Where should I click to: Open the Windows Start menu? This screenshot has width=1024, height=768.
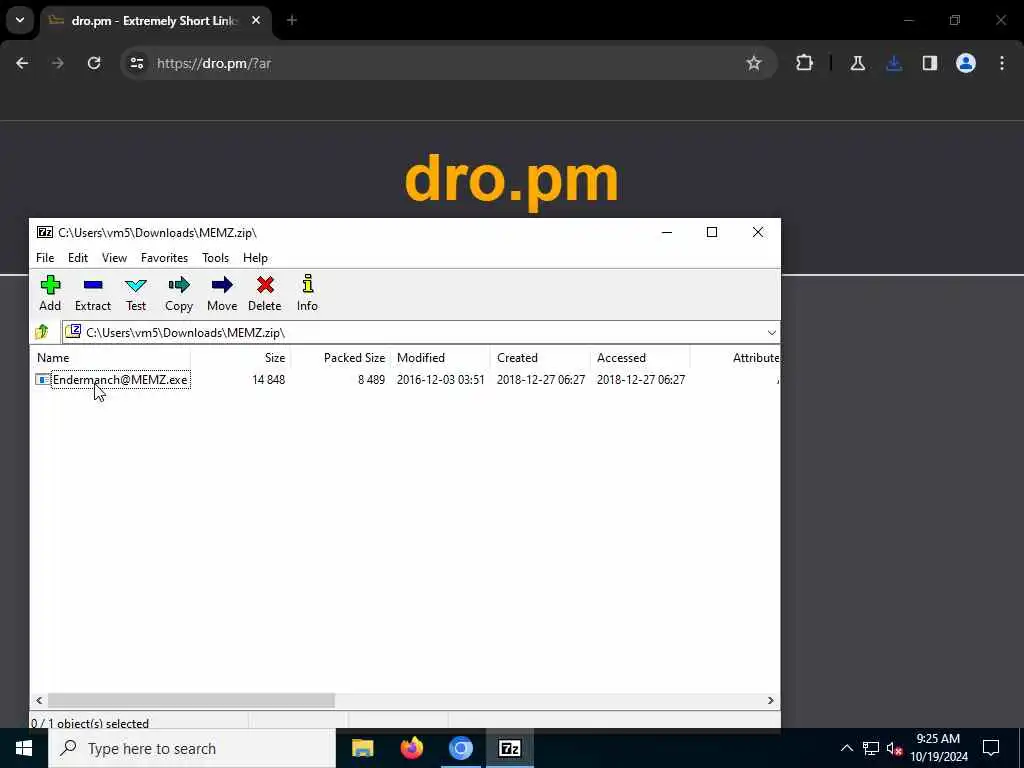[x=24, y=748]
